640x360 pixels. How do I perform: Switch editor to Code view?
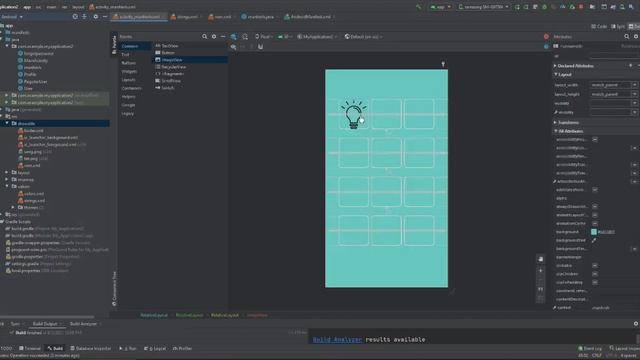[599, 27]
